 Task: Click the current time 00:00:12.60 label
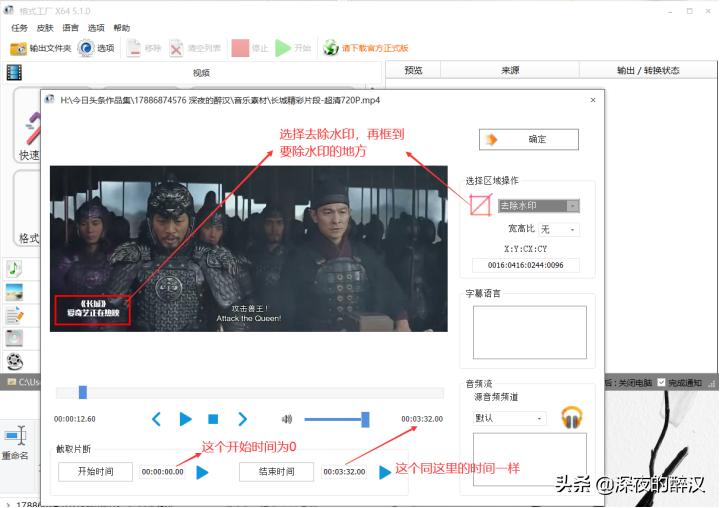point(75,419)
